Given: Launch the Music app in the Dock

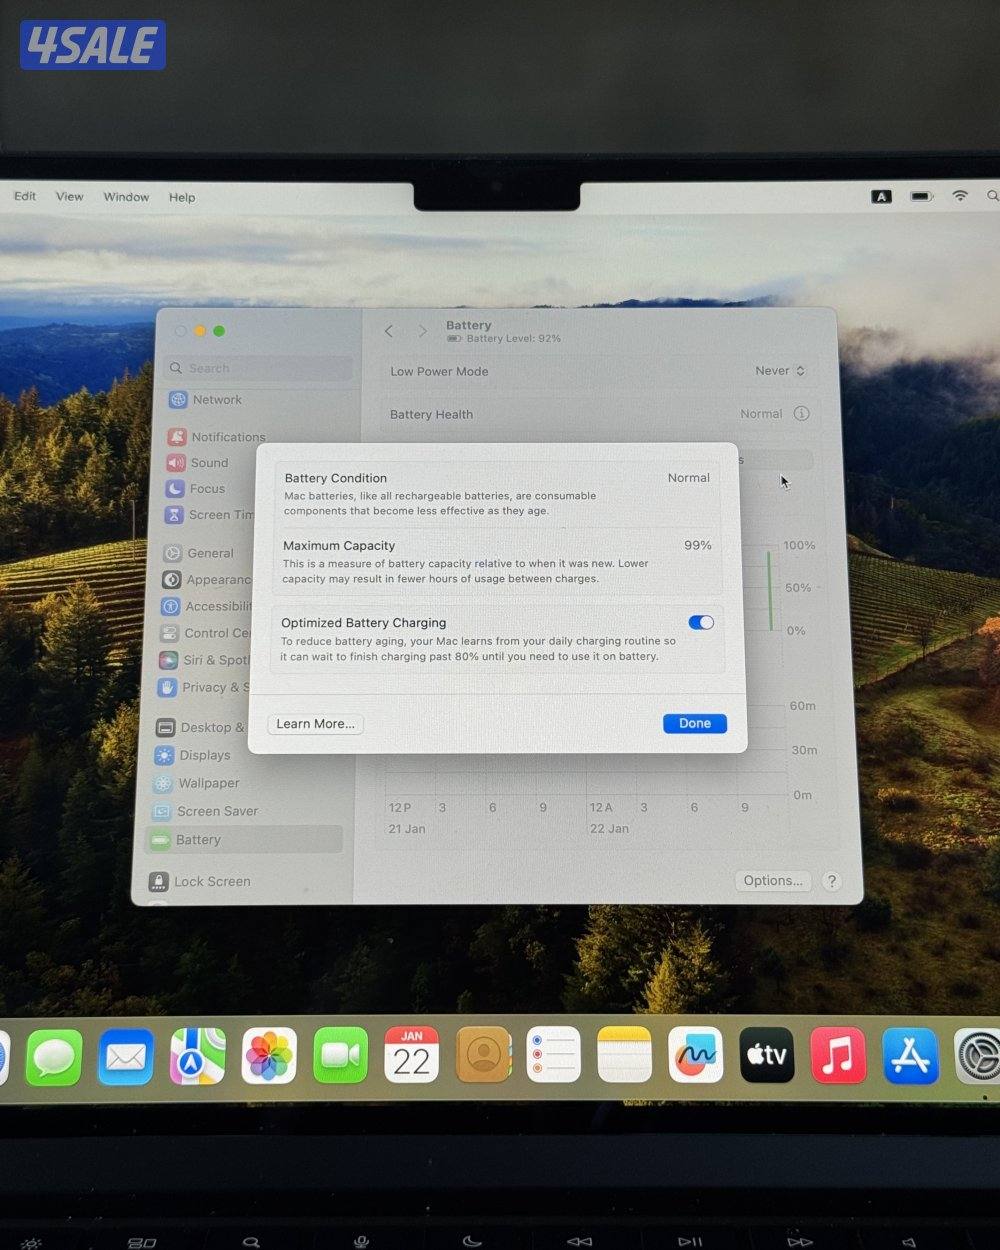Looking at the screenshot, I should pyautogui.click(x=838, y=1055).
